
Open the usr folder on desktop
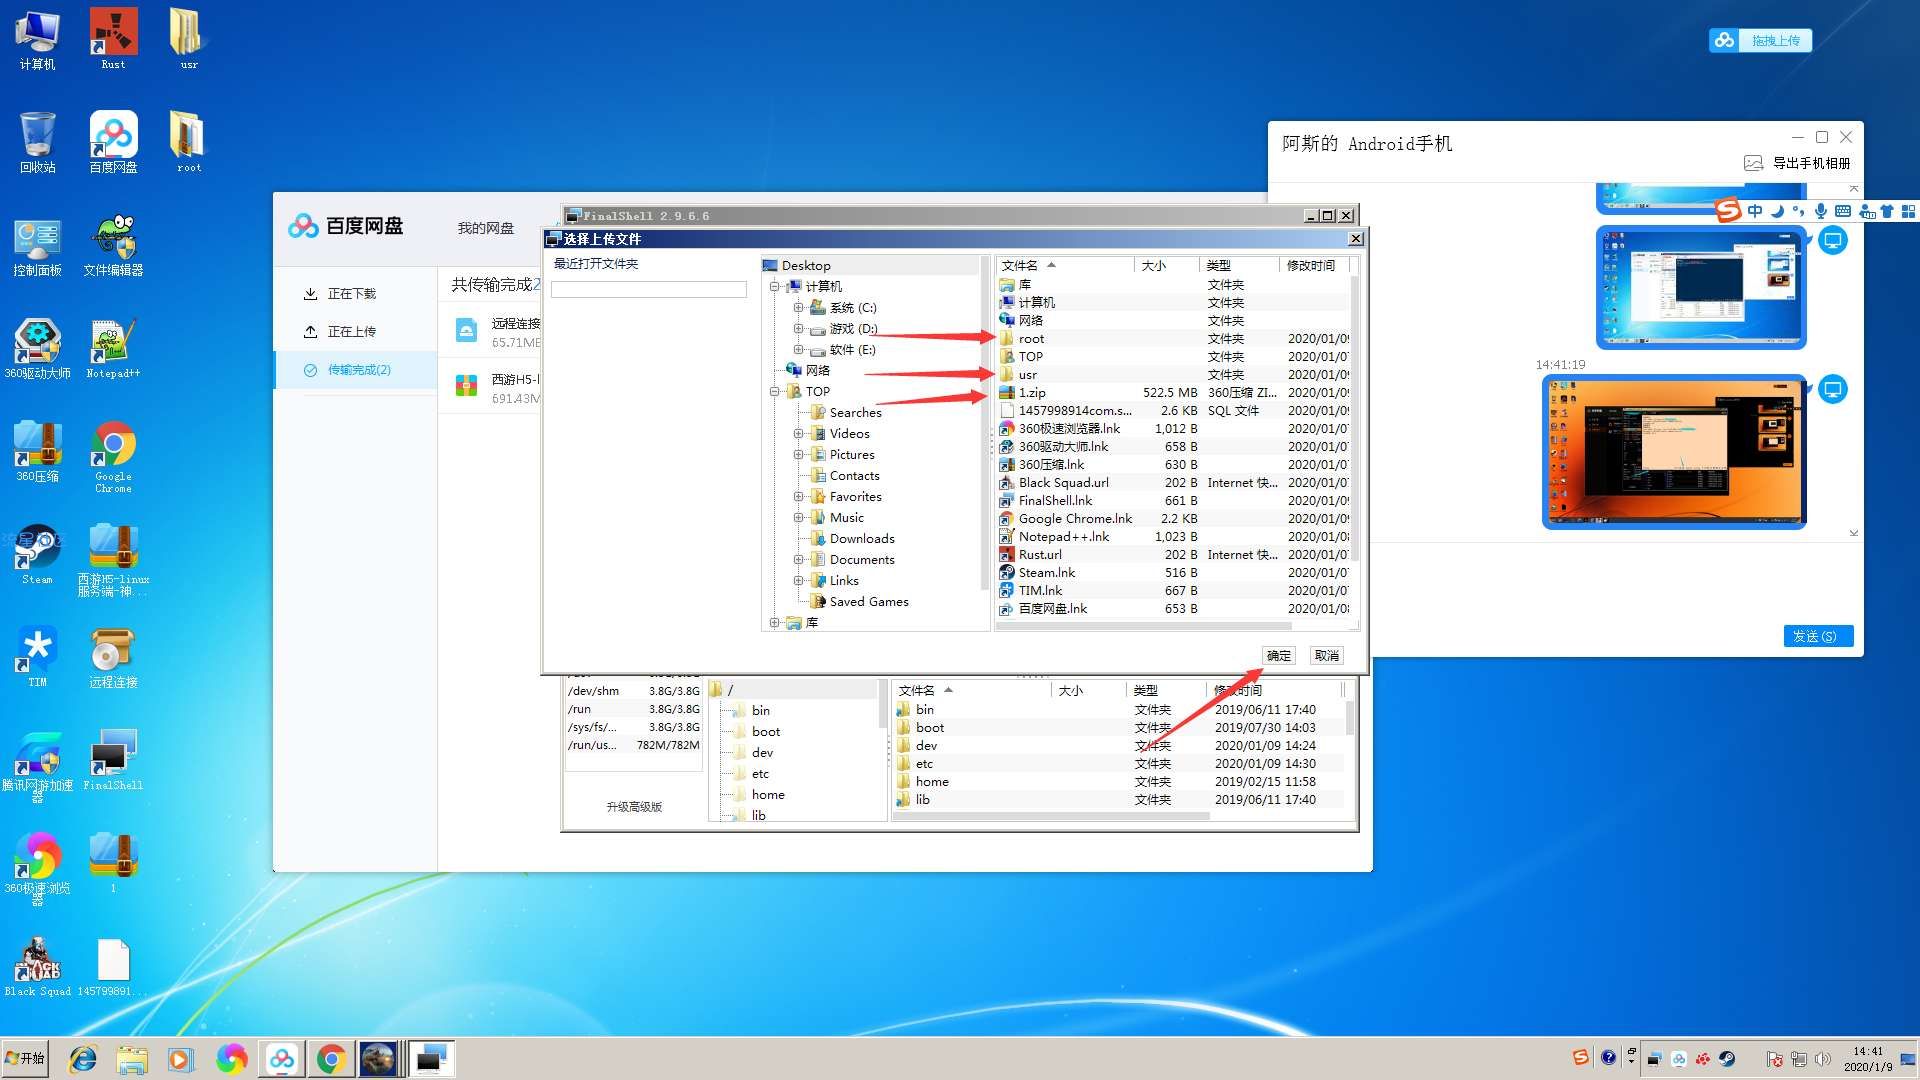pyautogui.click(x=188, y=39)
